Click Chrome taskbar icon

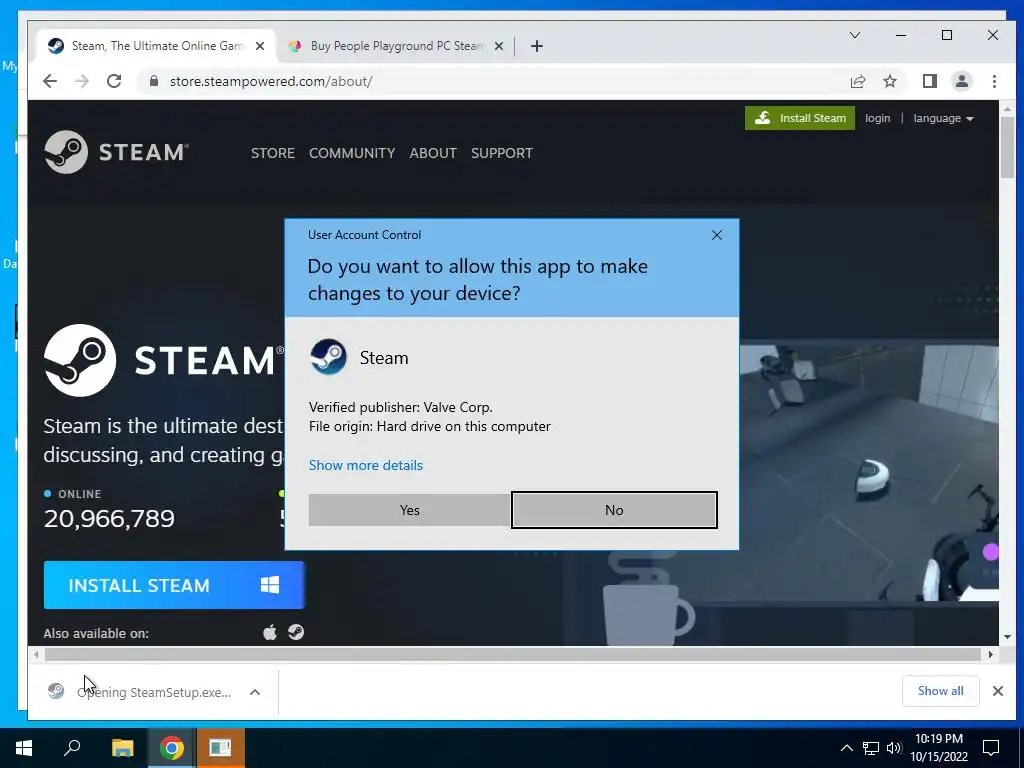coord(171,748)
